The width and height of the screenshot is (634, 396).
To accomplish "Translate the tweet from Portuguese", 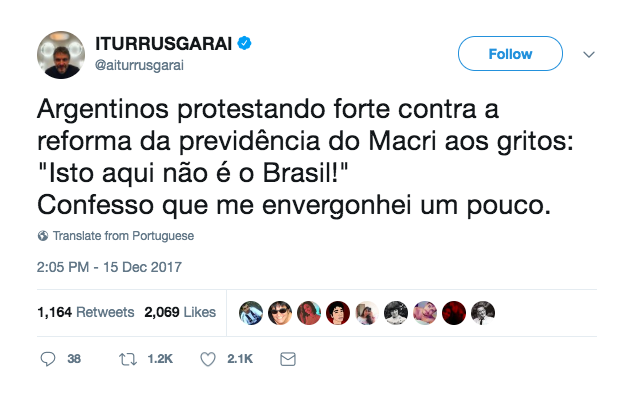I will (x=123, y=236).
